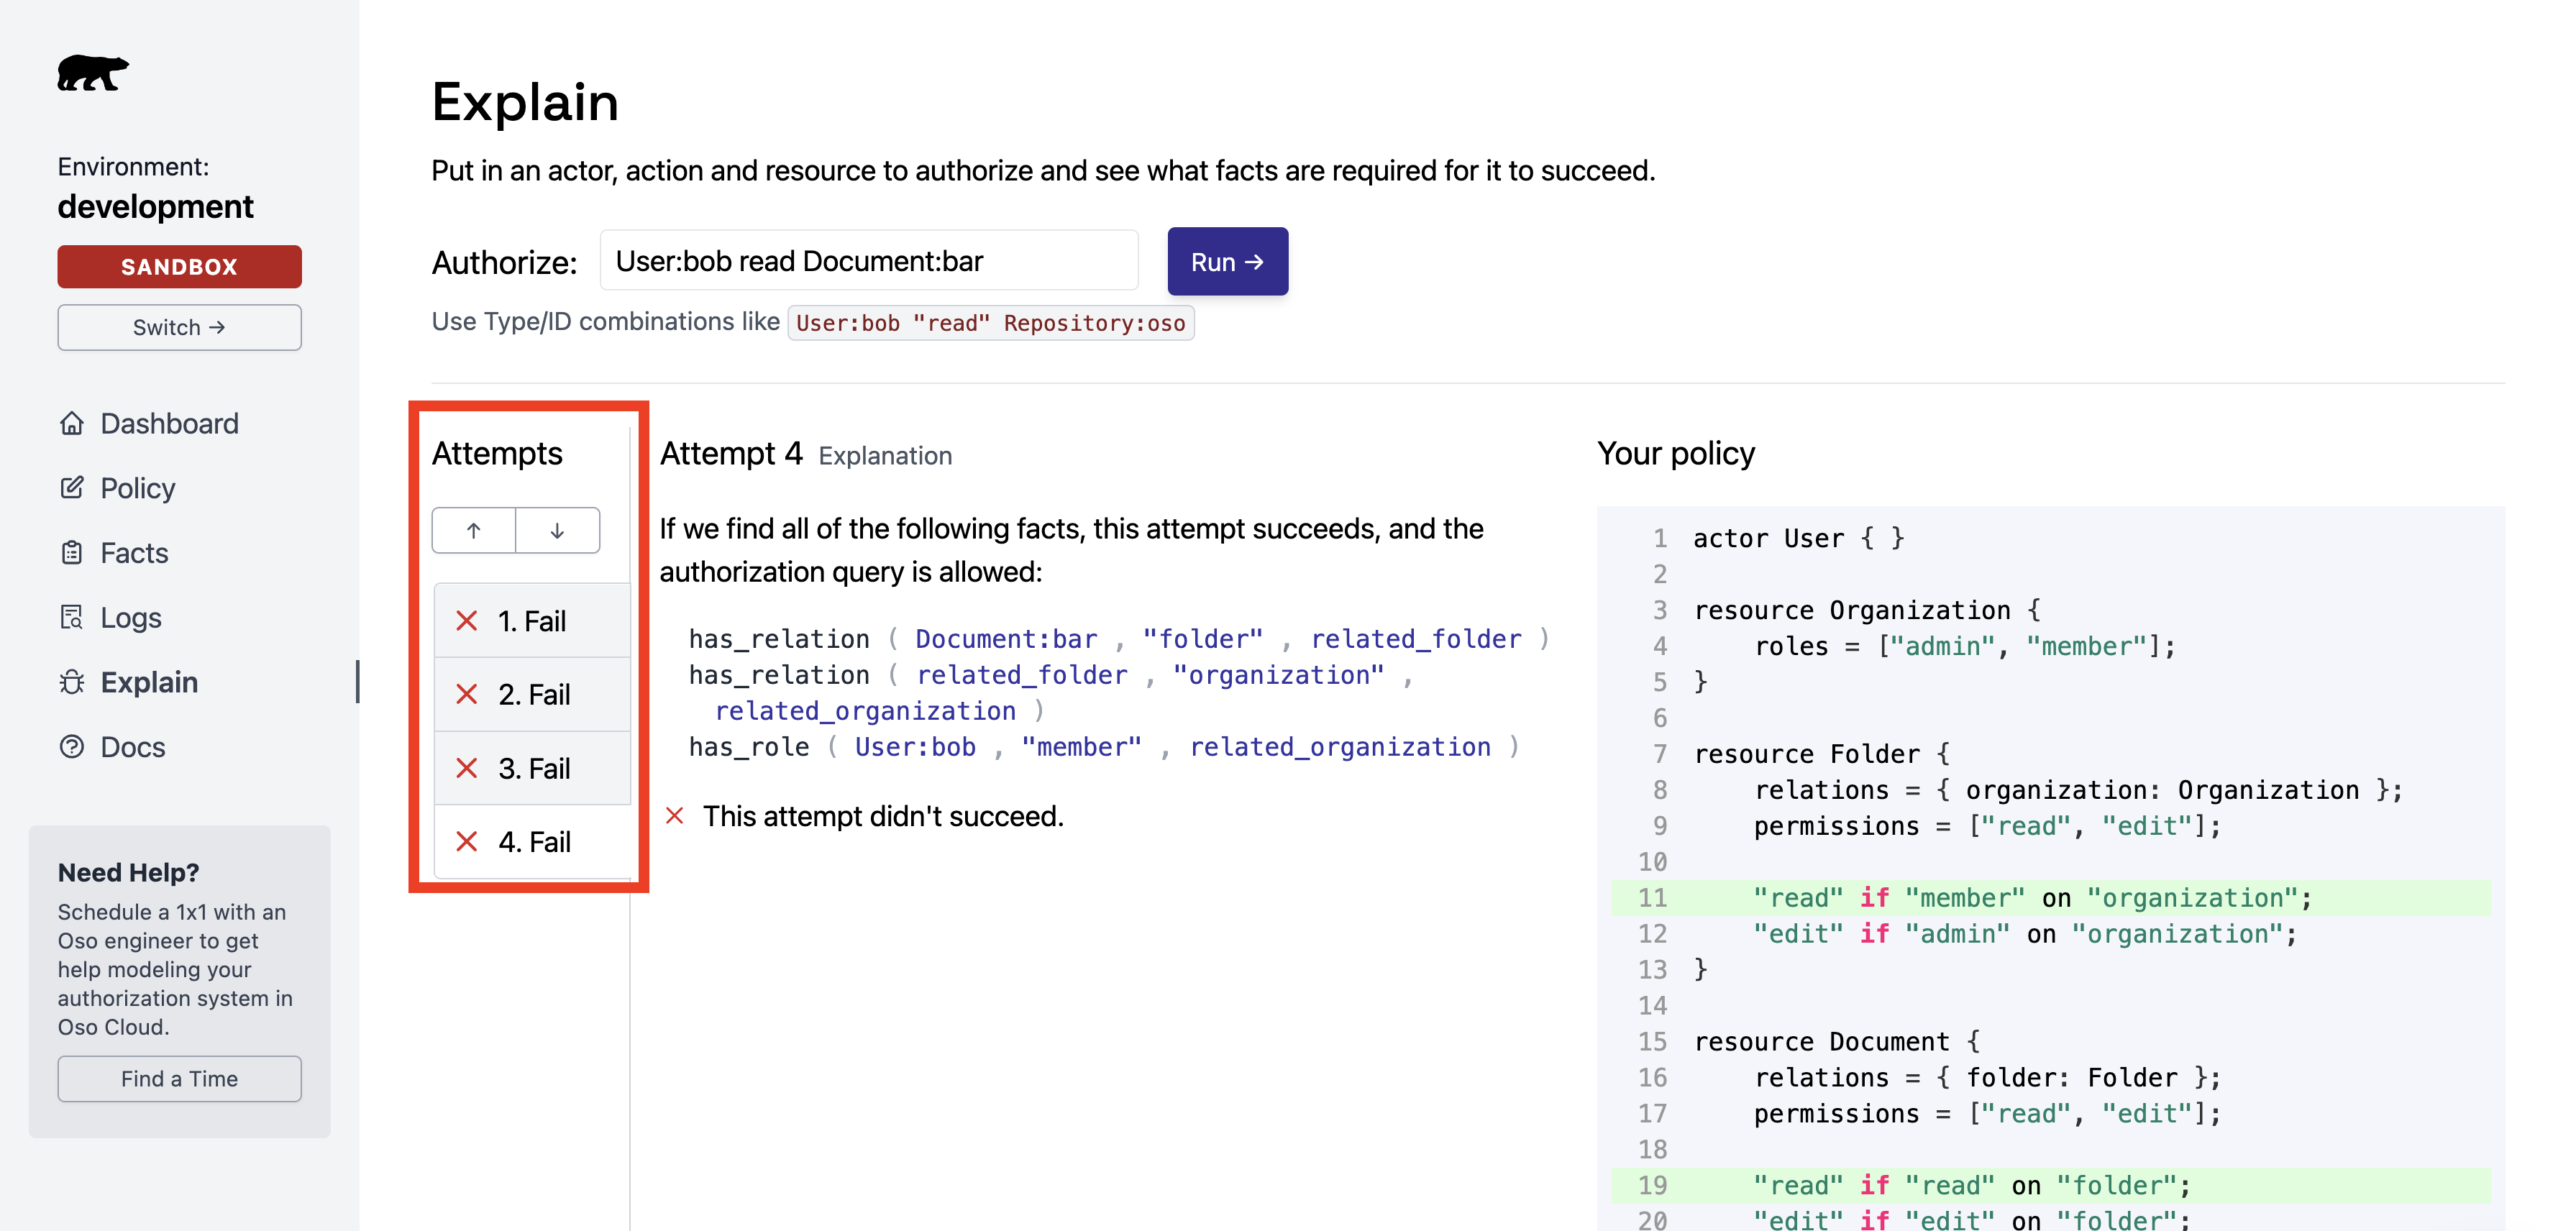
Task: Click the Explanation tab for Attempt 4
Action: tap(885, 457)
